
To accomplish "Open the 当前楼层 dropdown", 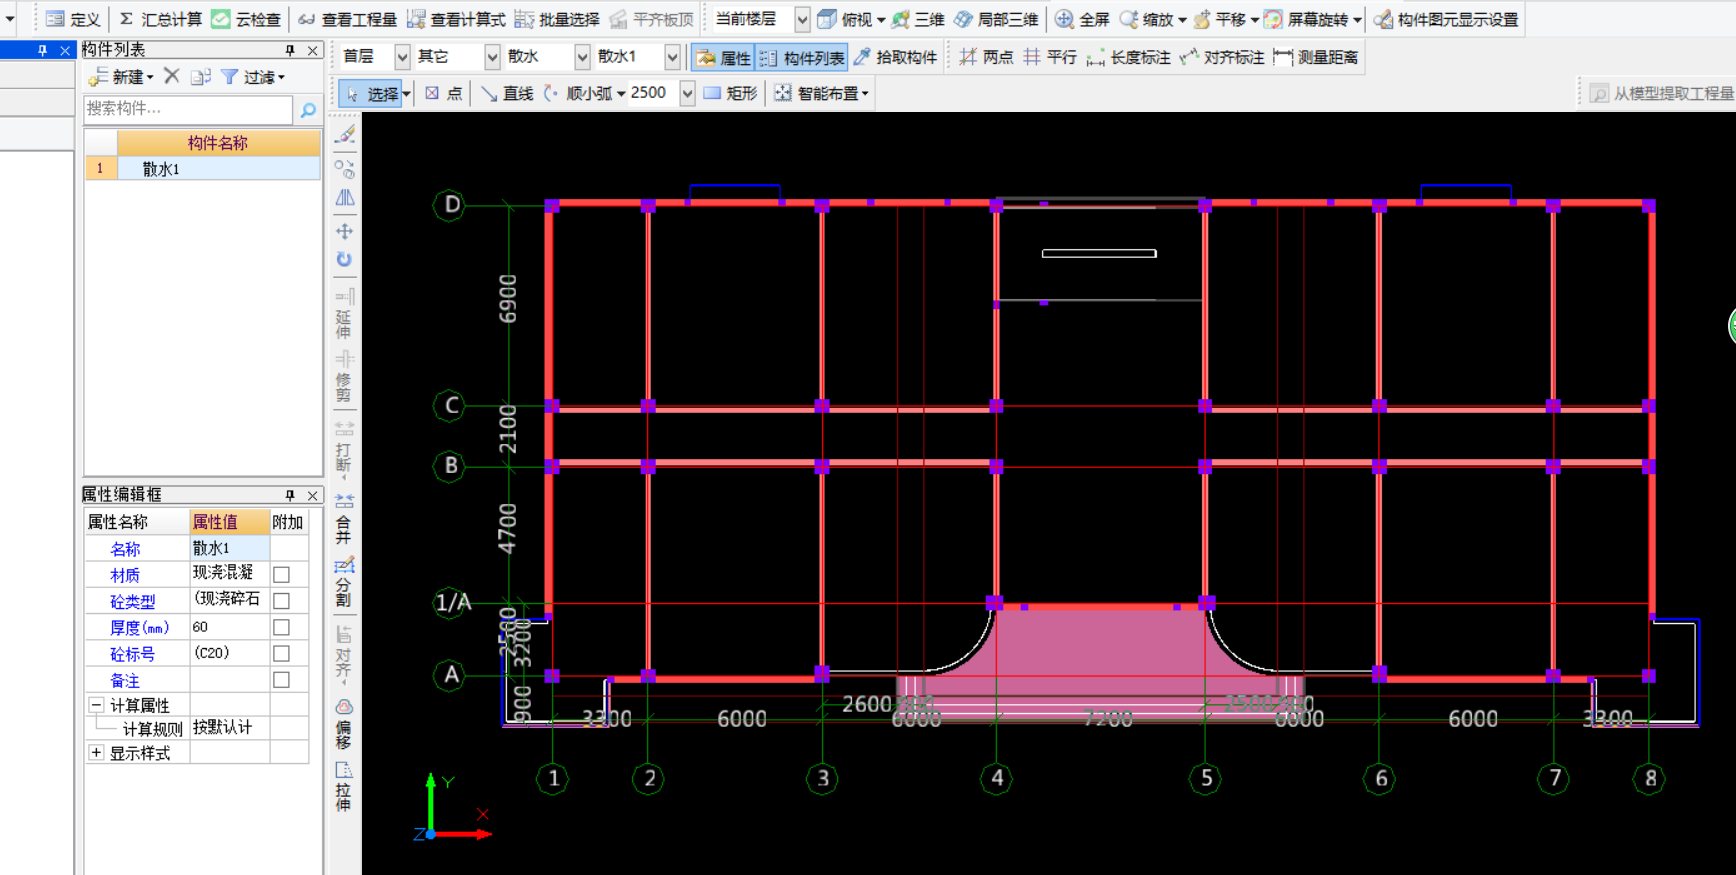I will (x=802, y=19).
